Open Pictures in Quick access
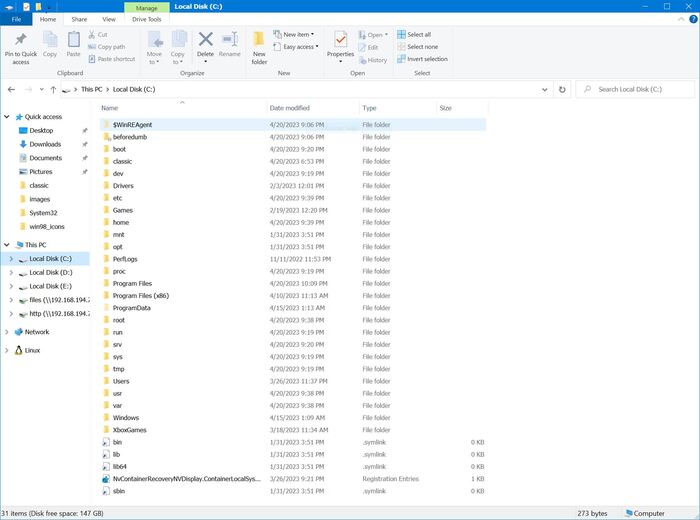The image size is (700, 520). pyautogui.click(x=36, y=171)
